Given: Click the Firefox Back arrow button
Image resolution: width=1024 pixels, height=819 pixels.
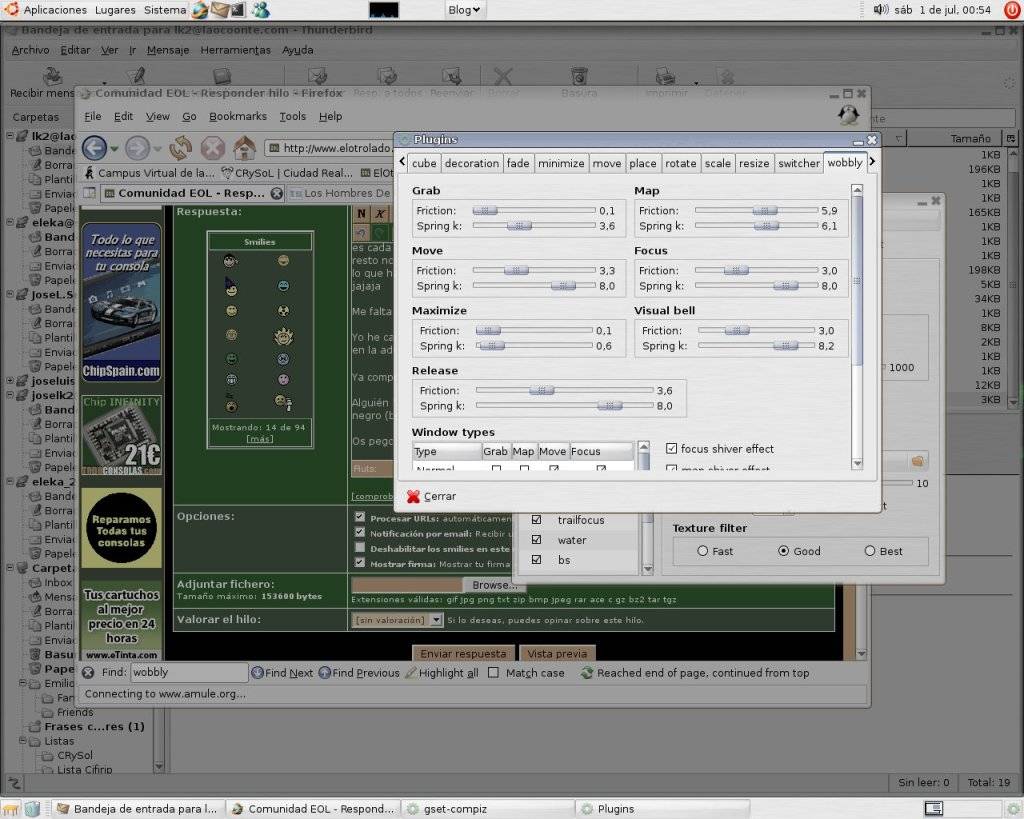Looking at the screenshot, I should pyautogui.click(x=94, y=148).
